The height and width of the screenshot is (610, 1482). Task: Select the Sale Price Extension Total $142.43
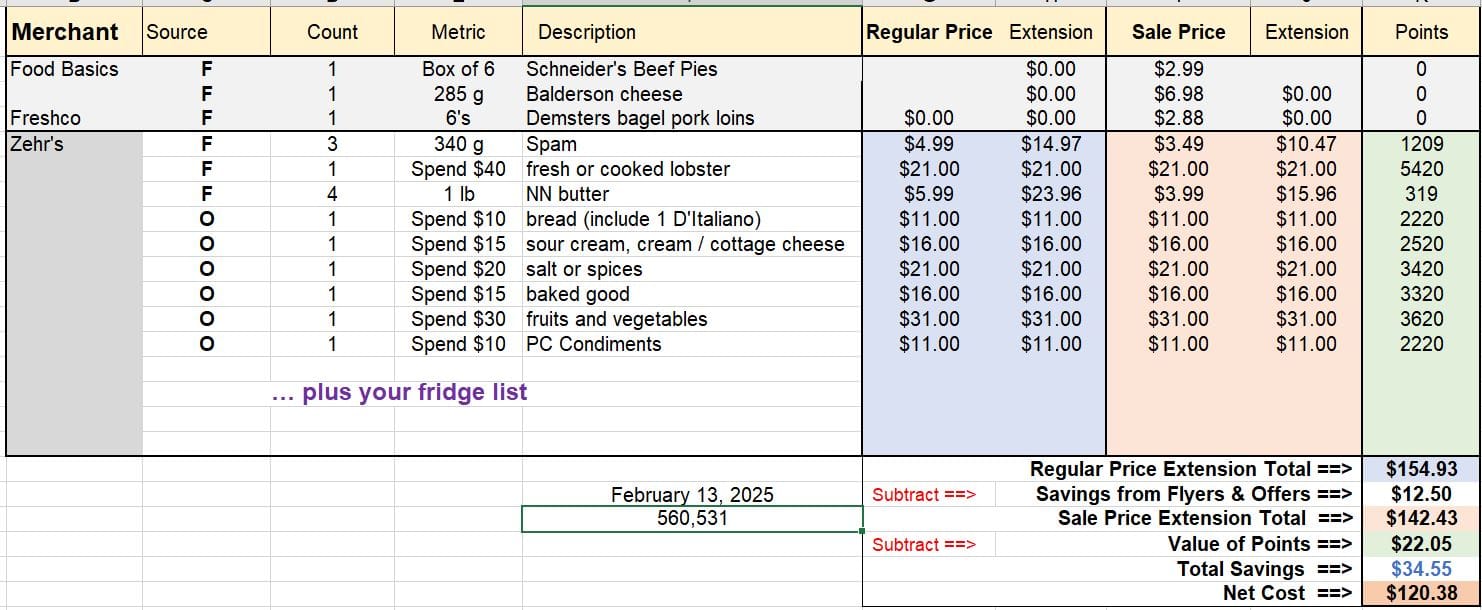(1421, 519)
